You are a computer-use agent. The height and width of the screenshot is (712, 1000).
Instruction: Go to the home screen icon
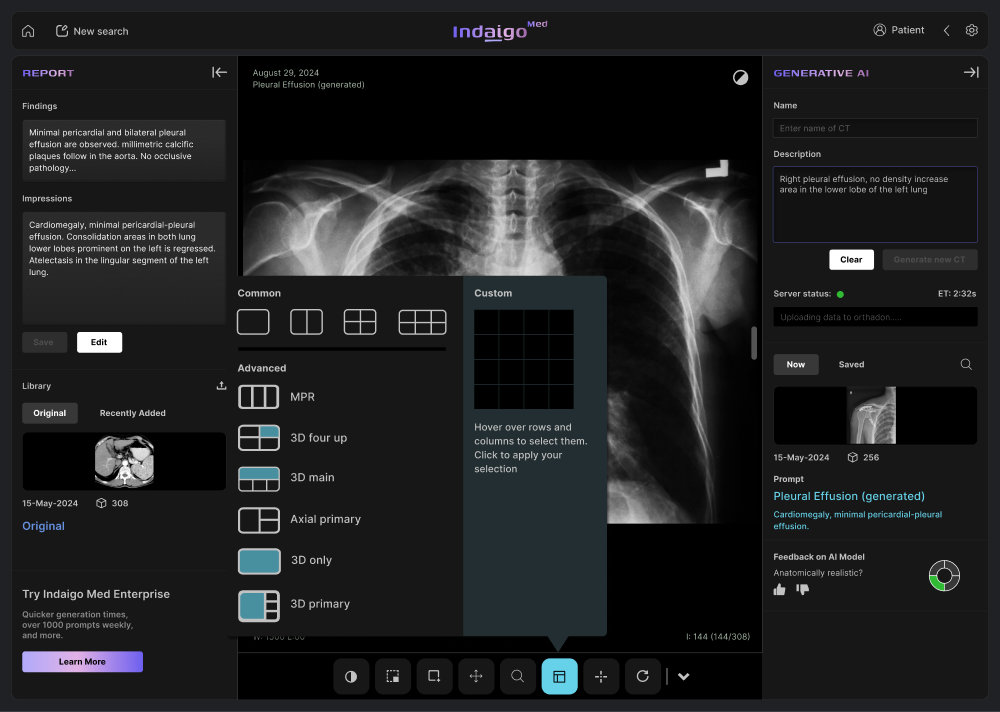(28, 31)
